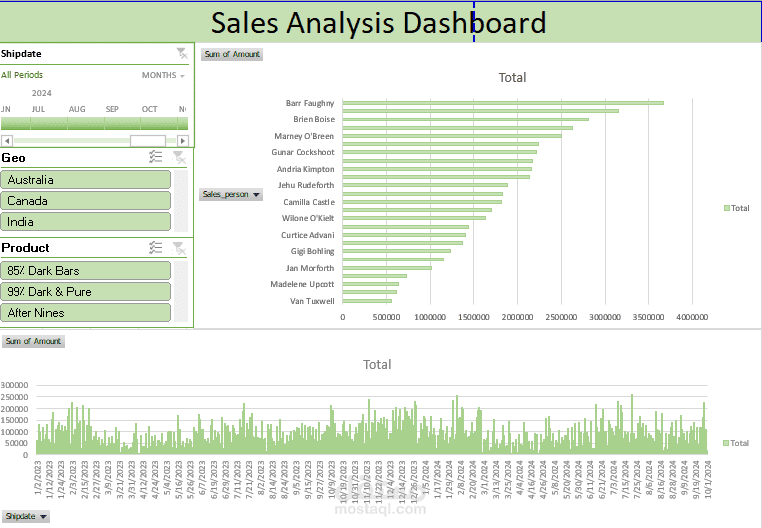Clear the Geo slicer filter
Screen dimensions: 762x528
pyautogui.click(x=179, y=157)
